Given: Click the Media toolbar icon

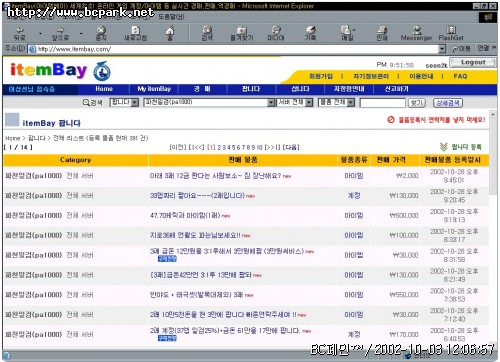Looking at the screenshot, I should pyautogui.click(x=276, y=33).
